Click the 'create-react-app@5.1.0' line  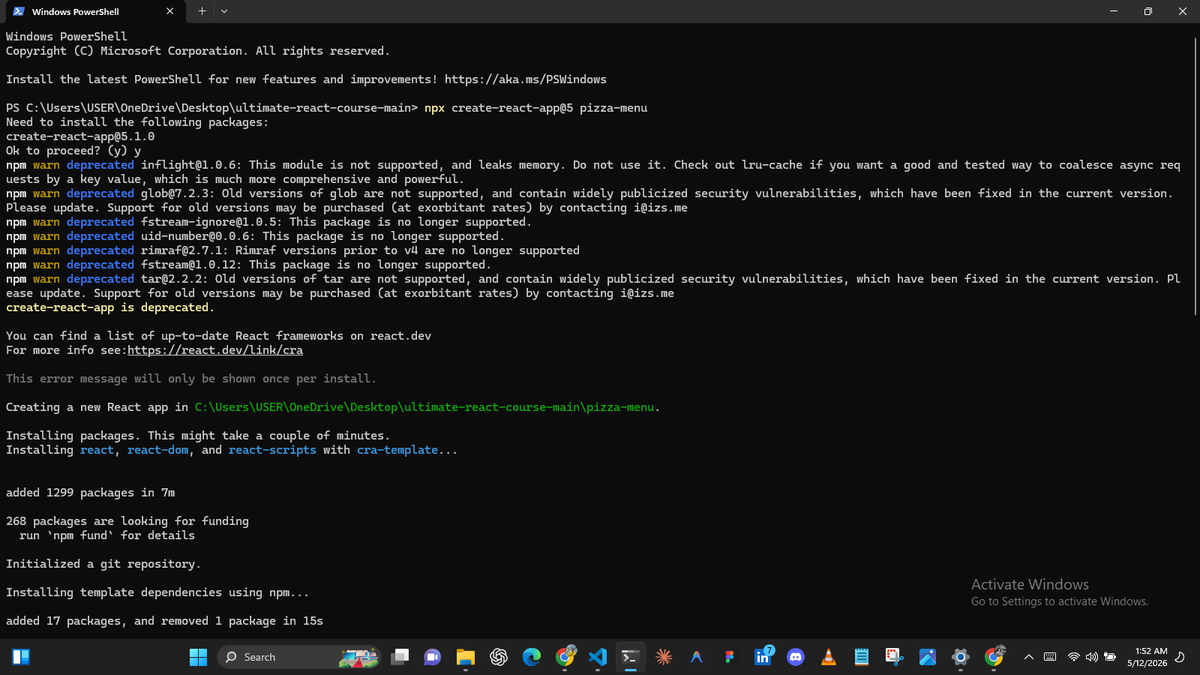[x=80, y=137]
